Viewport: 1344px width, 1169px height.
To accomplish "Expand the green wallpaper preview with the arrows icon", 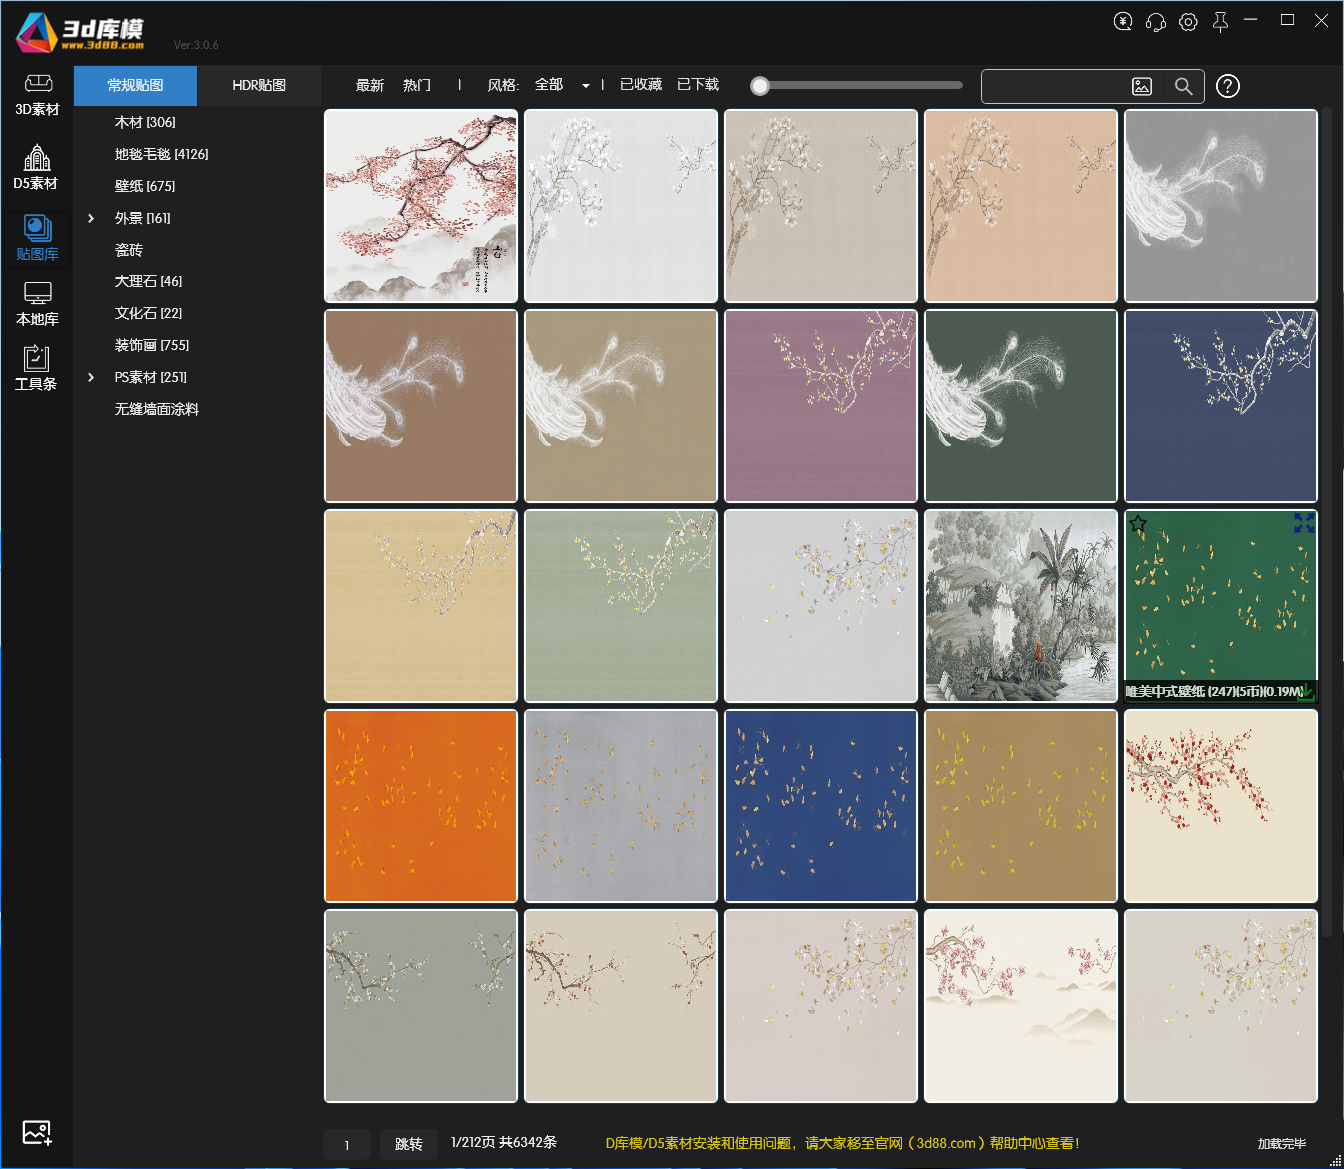I will [1304, 523].
